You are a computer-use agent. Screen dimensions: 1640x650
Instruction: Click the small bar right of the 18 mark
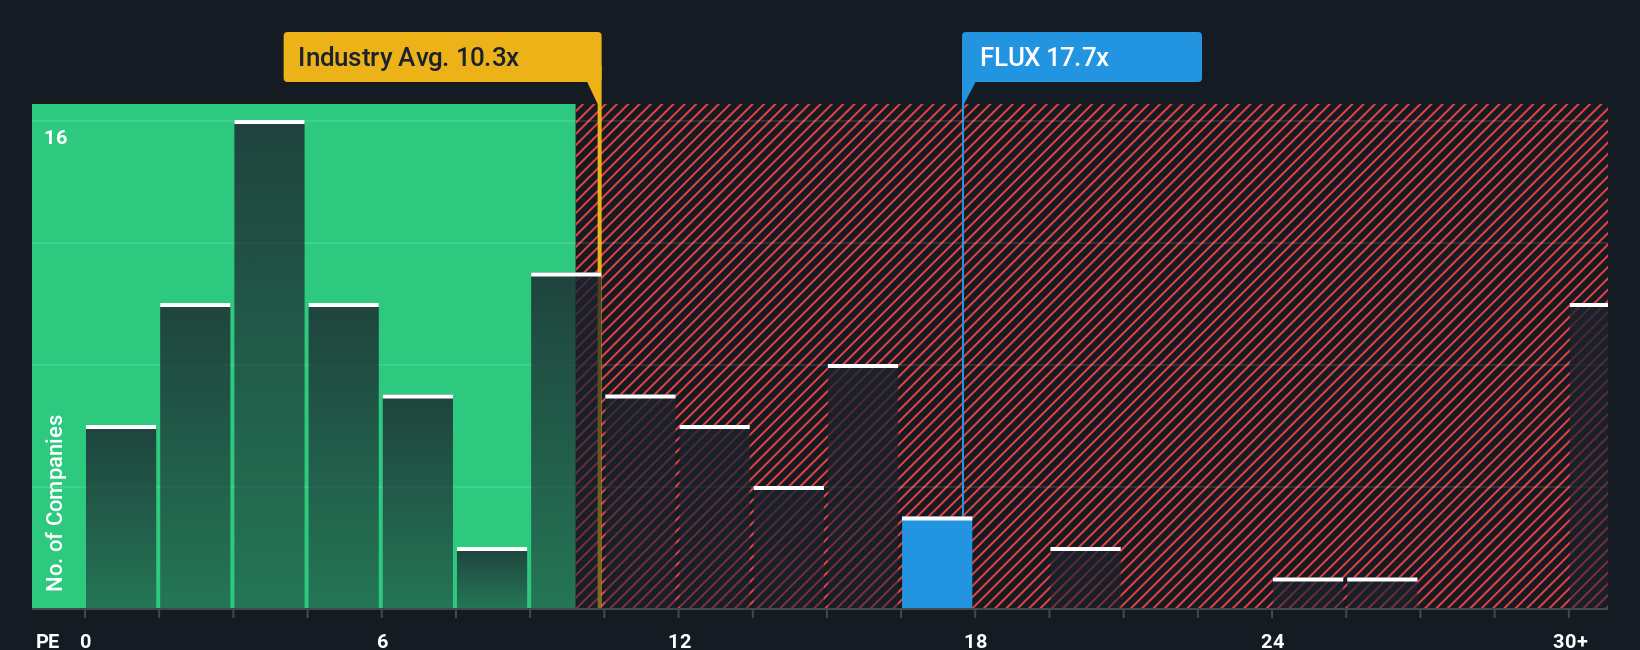pyautogui.click(x=1085, y=578)
